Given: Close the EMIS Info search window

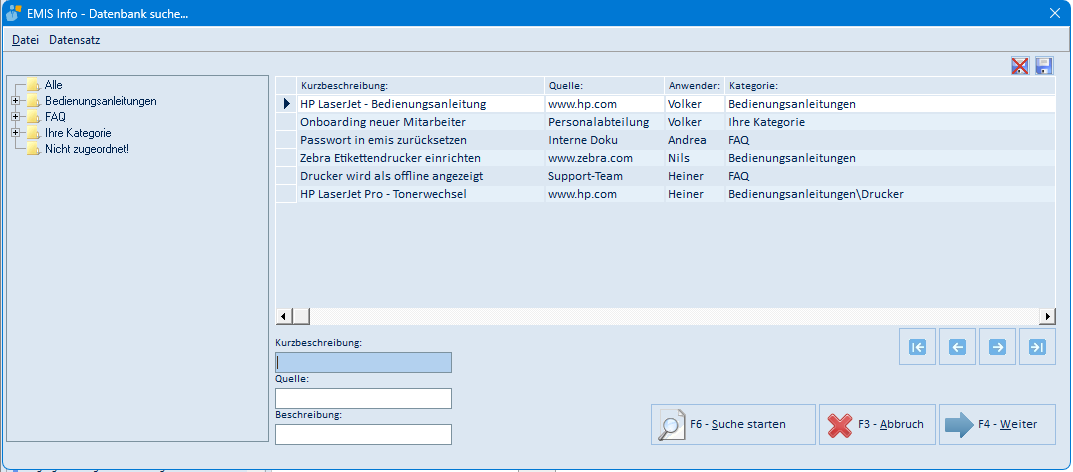Looking at the screenshot, I should [1055, 13].
